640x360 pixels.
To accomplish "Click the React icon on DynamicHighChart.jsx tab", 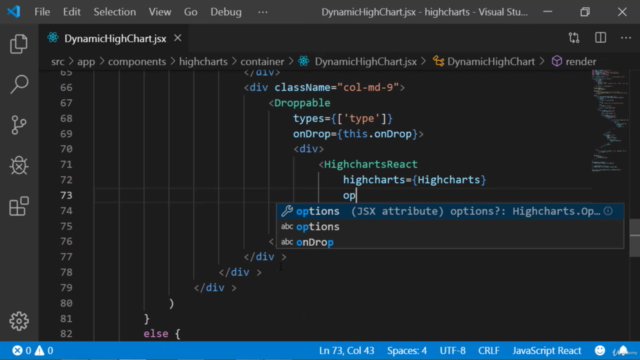I will click(x=53, y=38).
